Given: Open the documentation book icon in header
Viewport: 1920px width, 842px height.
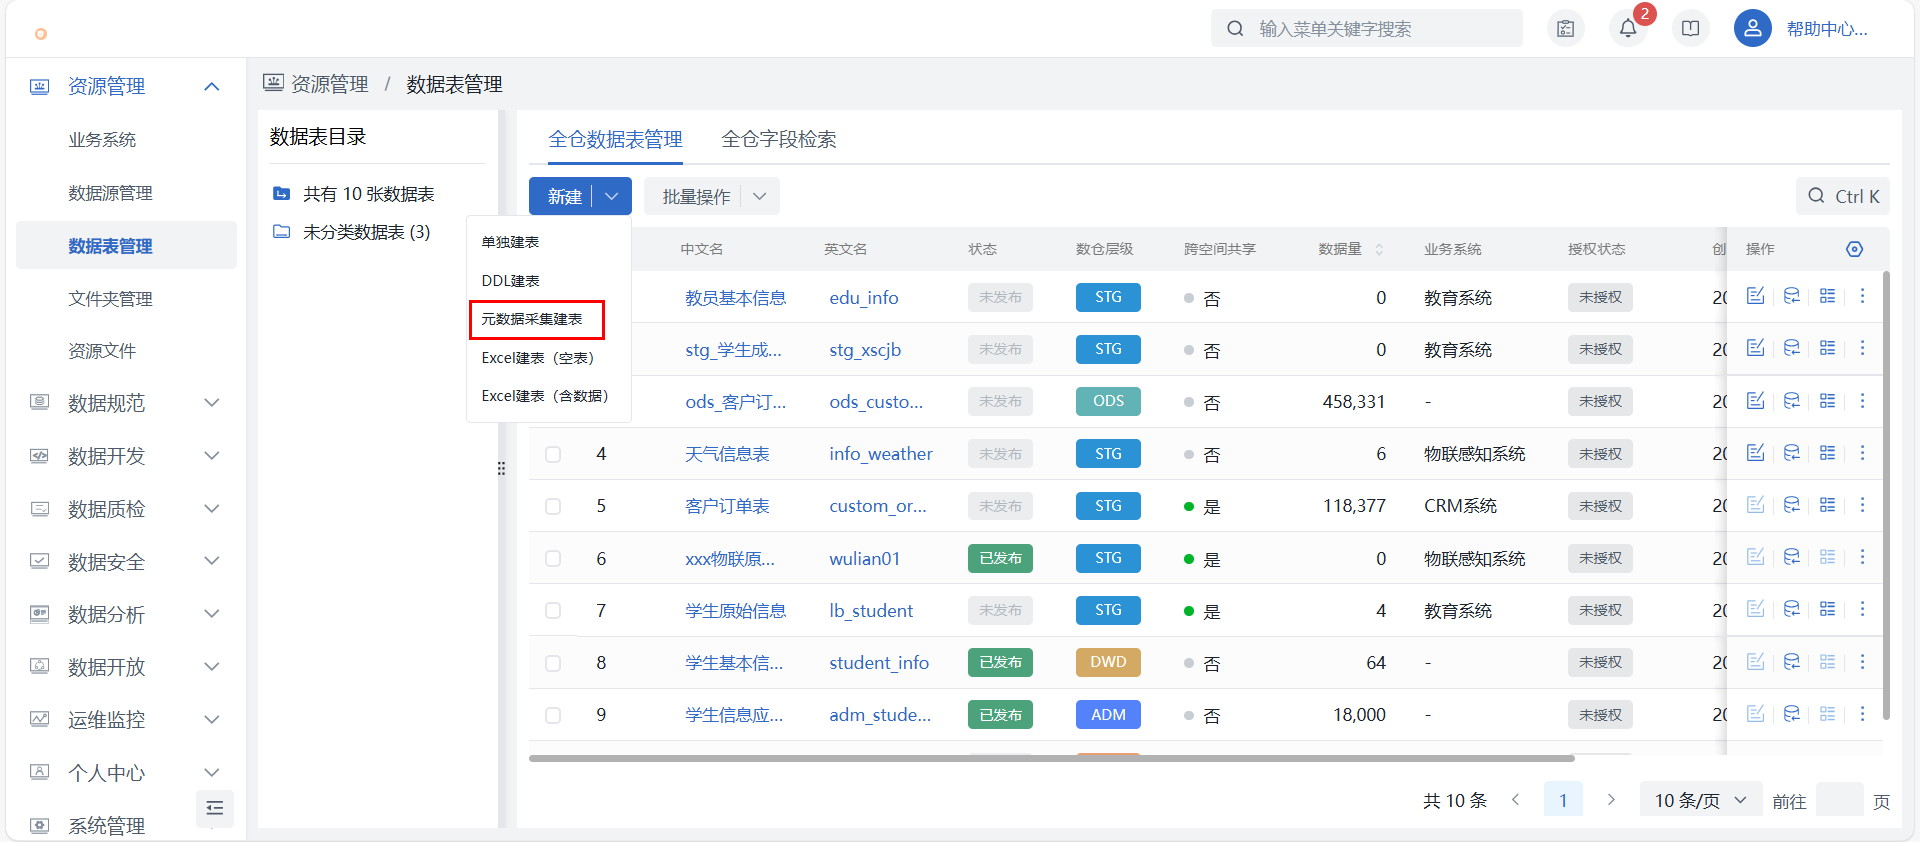Looking at the screenshot, I should click(1691, 29).
